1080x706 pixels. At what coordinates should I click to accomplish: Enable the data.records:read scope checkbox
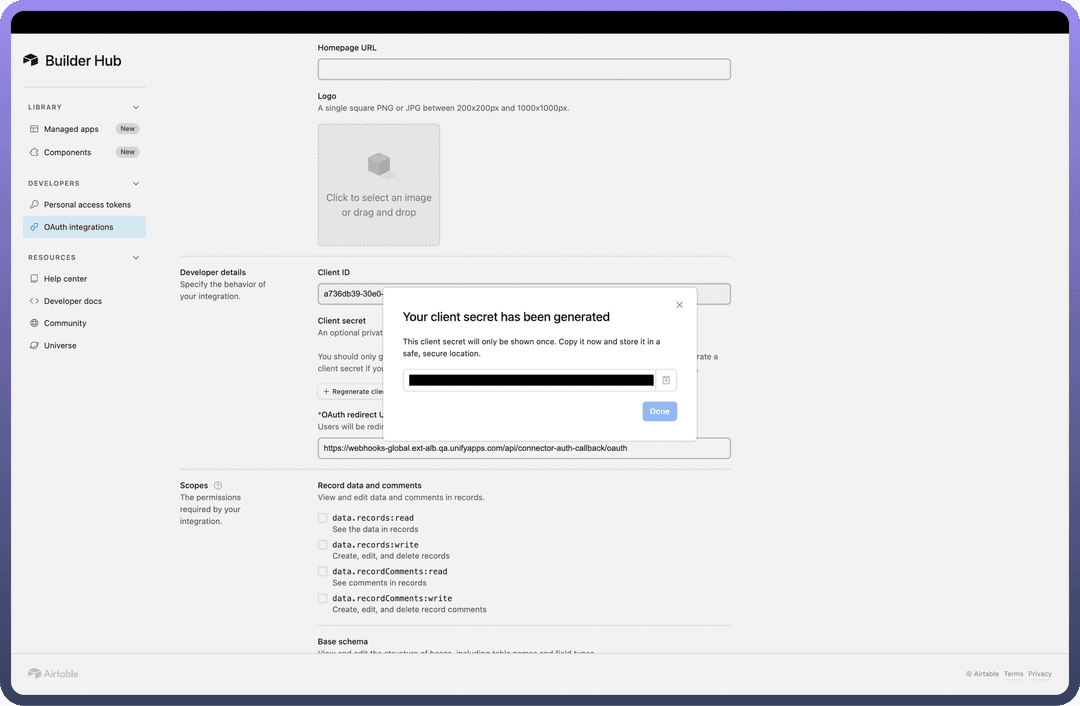click(x=323, y=518)
